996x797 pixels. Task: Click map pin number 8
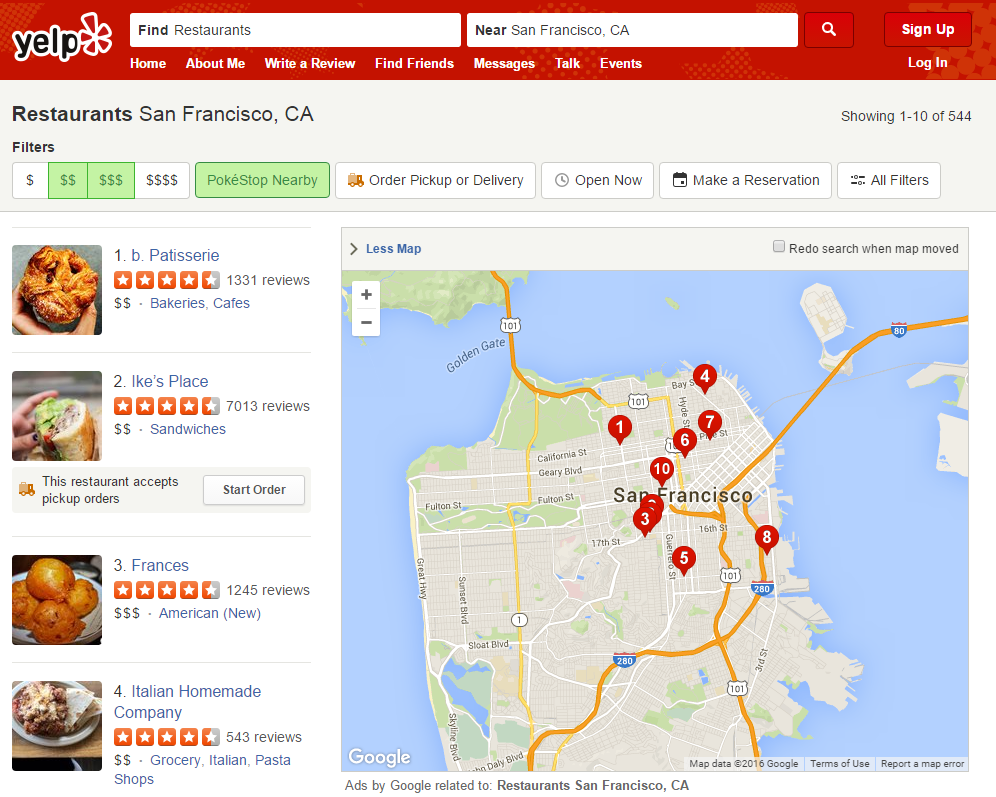[x=767, y=539]
